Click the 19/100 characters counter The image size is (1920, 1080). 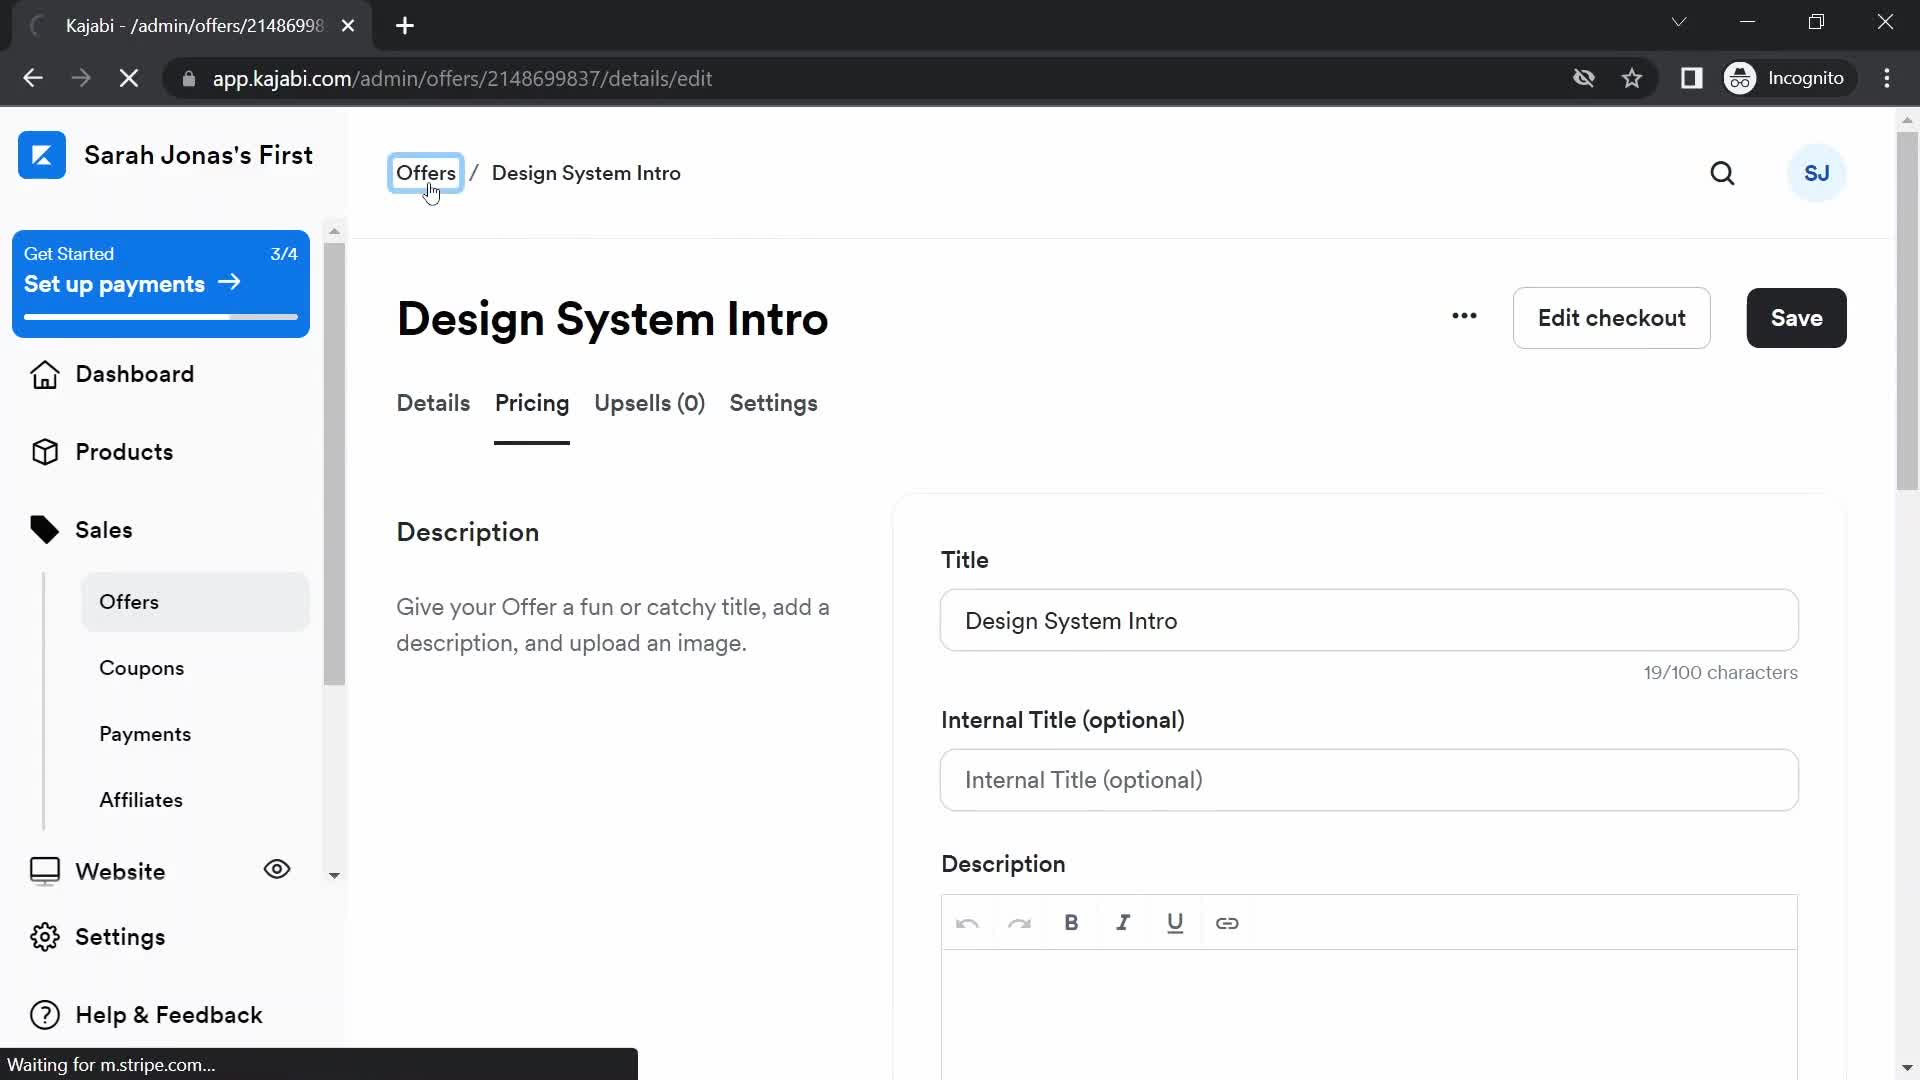point(1720,673)
